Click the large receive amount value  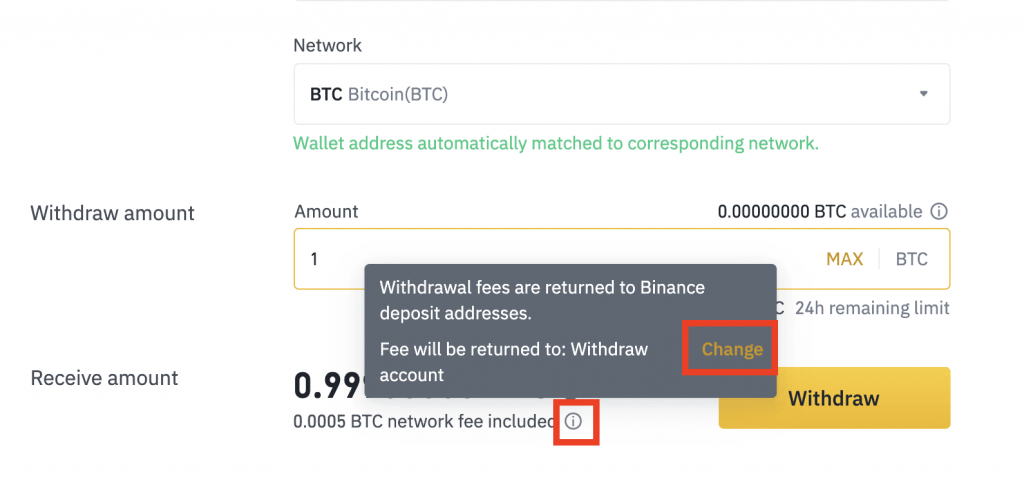pos(328,387)
